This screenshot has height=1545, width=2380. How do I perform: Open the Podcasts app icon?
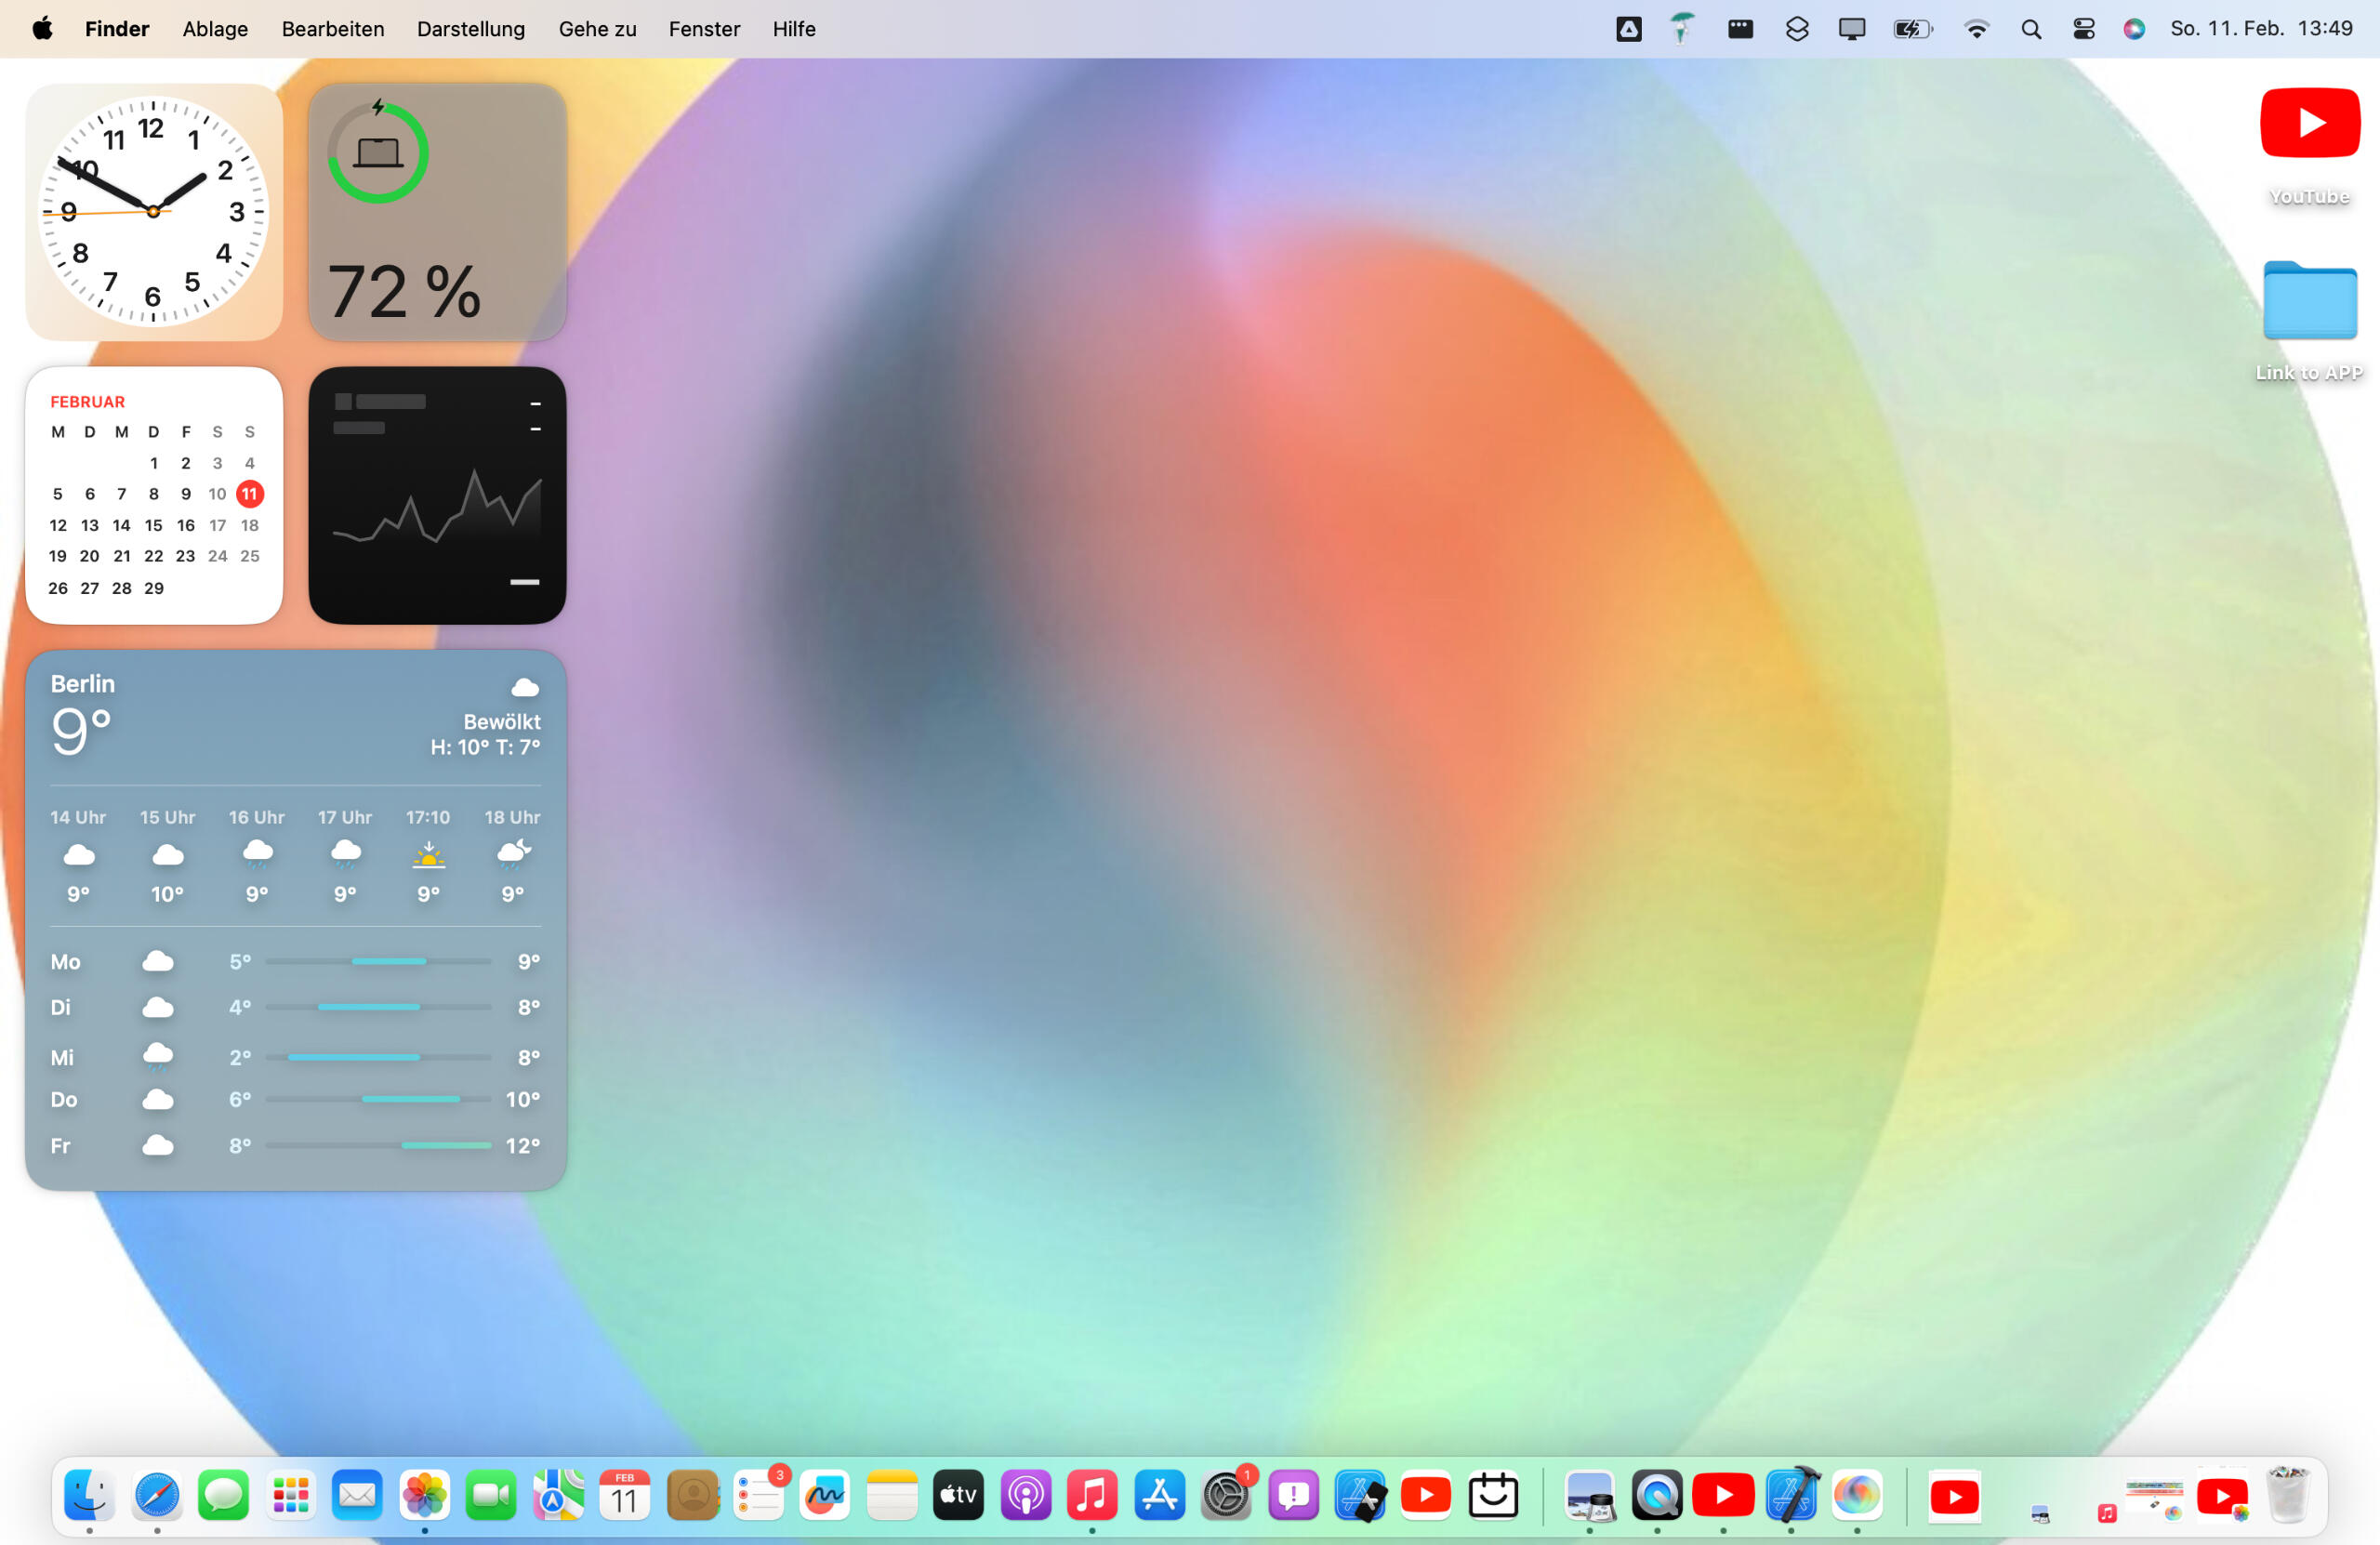[1025, 1495]
